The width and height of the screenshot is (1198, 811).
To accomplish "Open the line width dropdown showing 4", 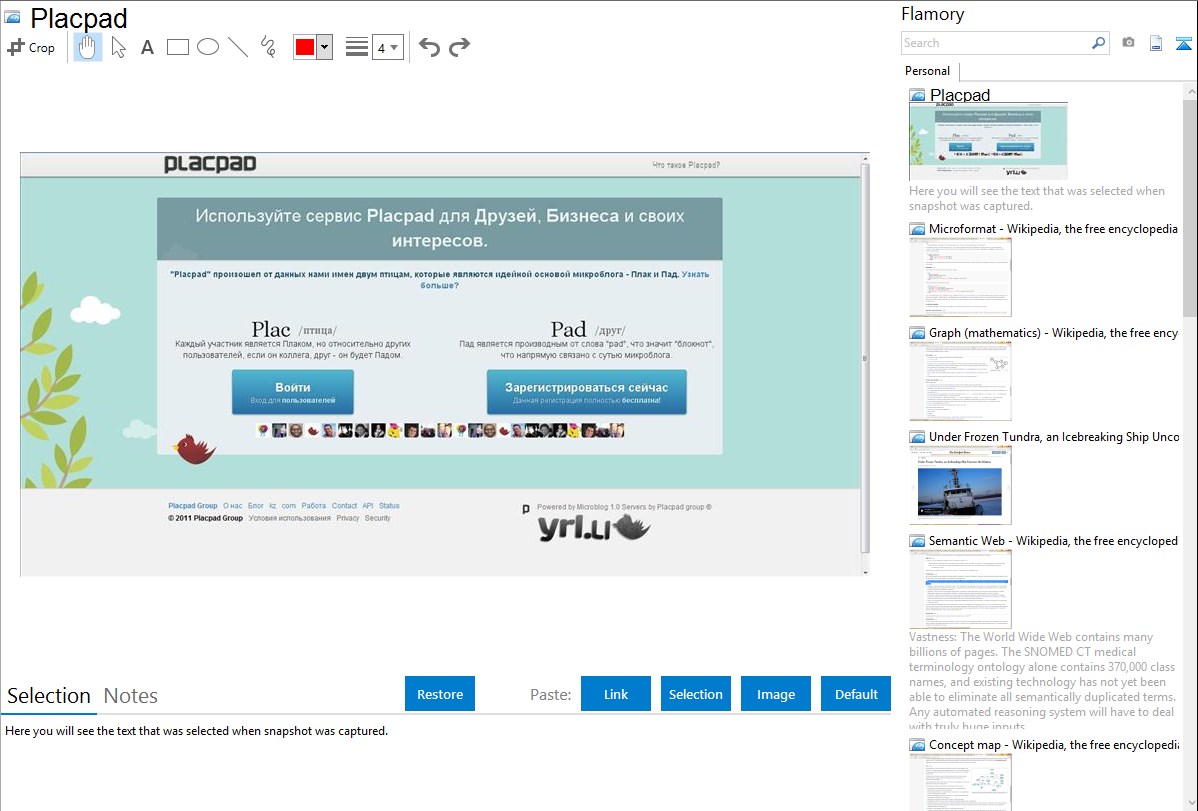I will point(387,47).
